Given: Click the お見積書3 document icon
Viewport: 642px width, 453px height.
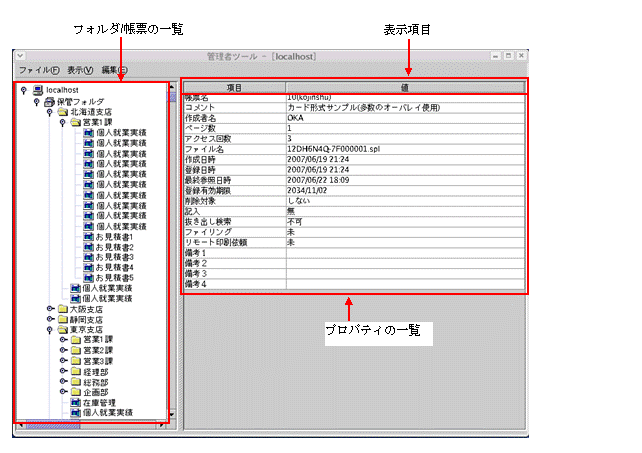Looking at the screenshot, I should 88,257.
